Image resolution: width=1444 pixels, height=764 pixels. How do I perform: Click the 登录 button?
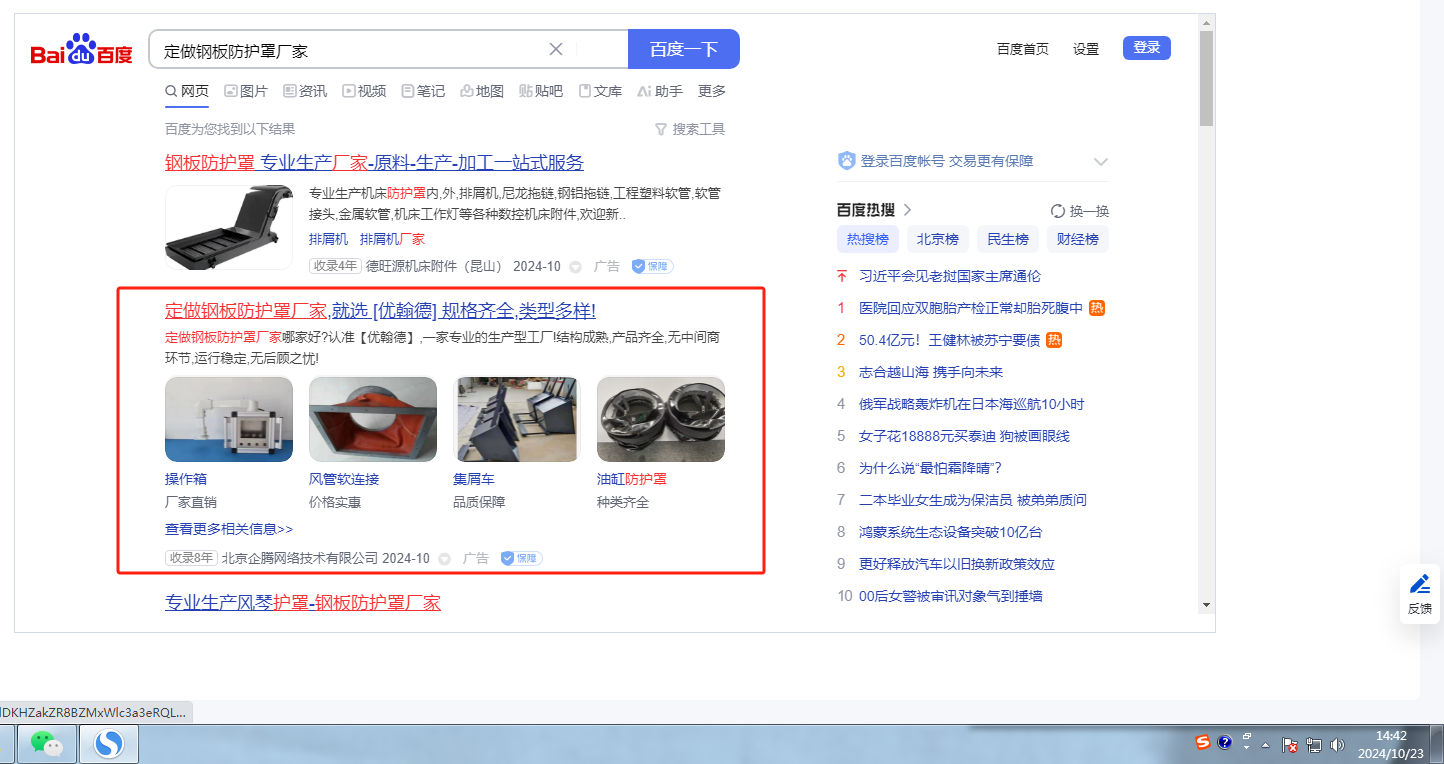tap(1147, 48)
